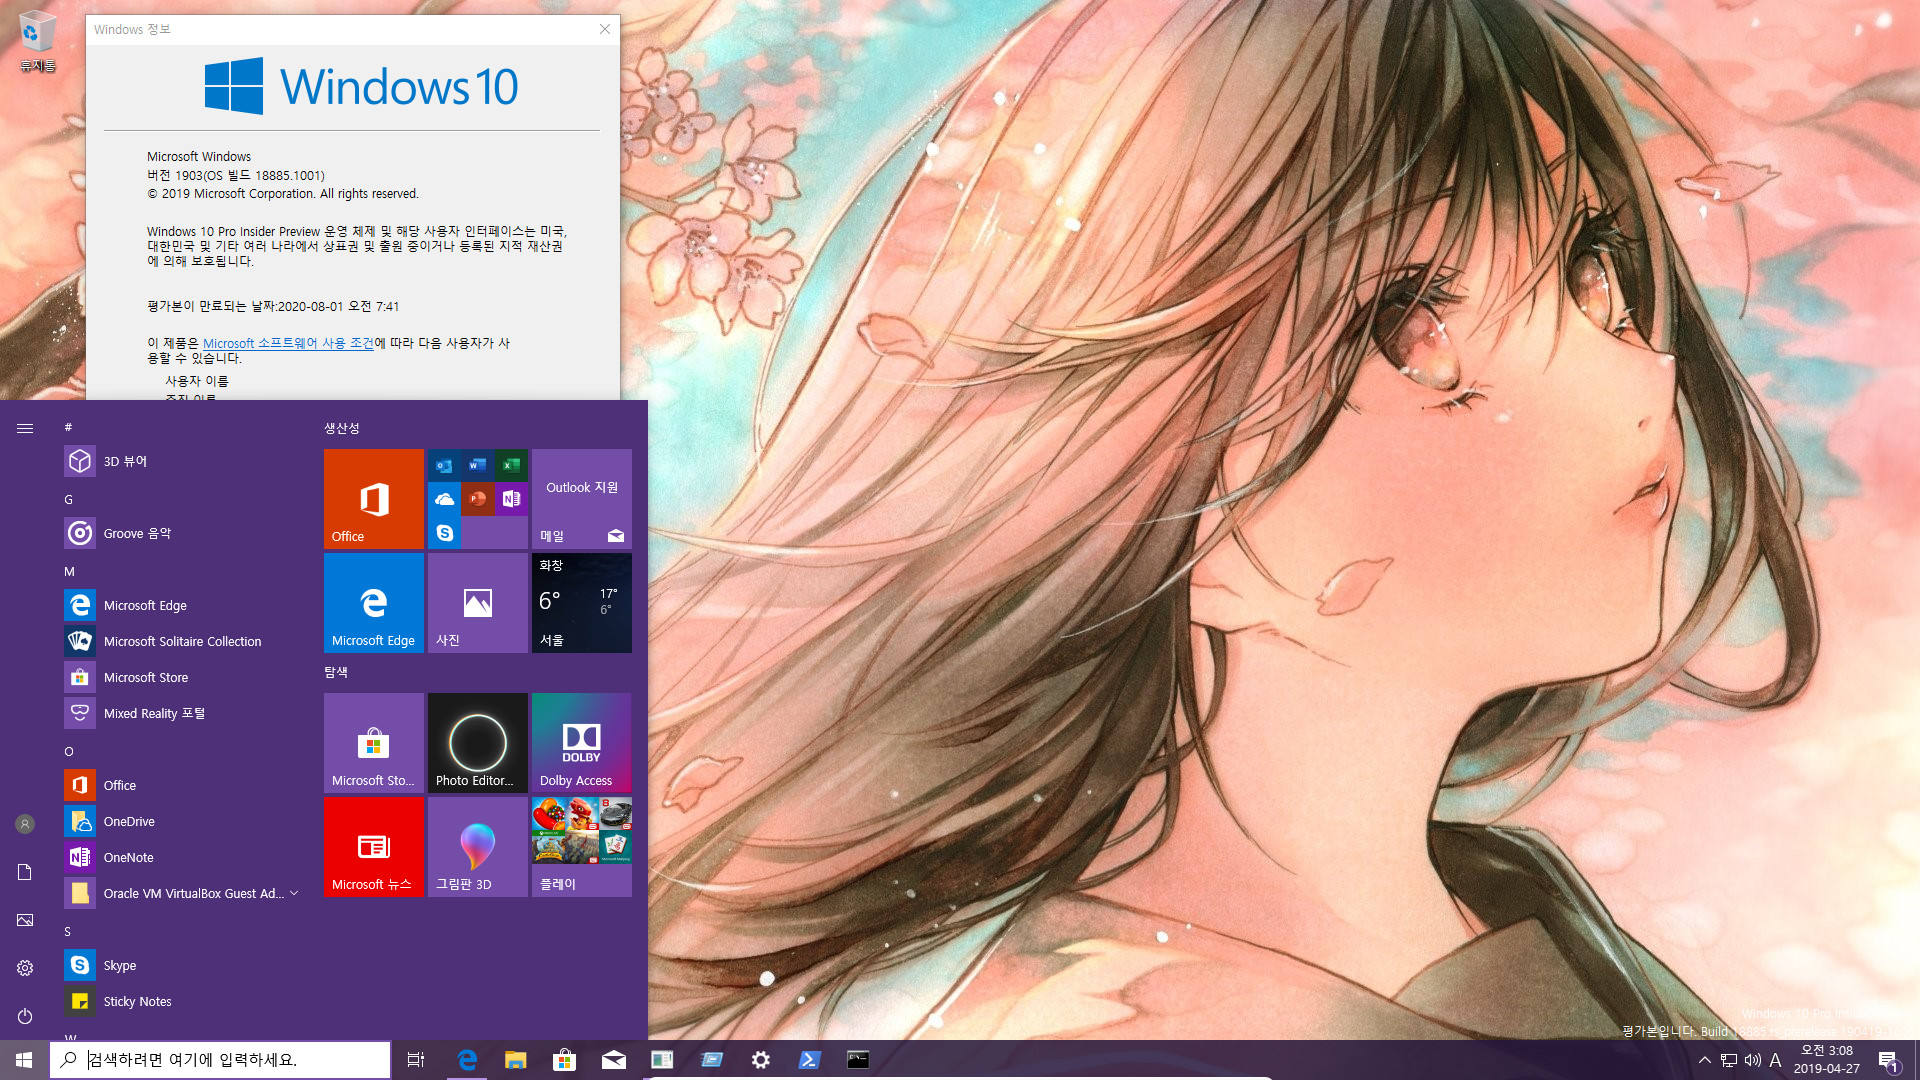Open Command Prompt from the taskbar
The height and width of the screenshot is (1080, 1920).
pyautogui.click(x=858, y=1060)
